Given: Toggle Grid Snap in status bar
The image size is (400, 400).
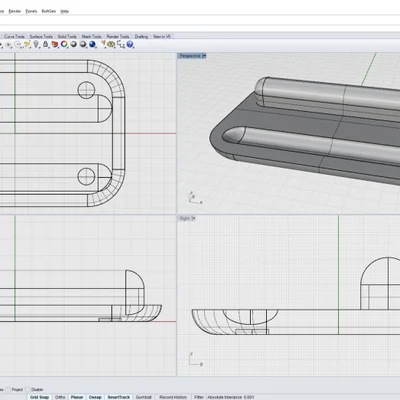Looking at the screenshot, I should 39,397.
